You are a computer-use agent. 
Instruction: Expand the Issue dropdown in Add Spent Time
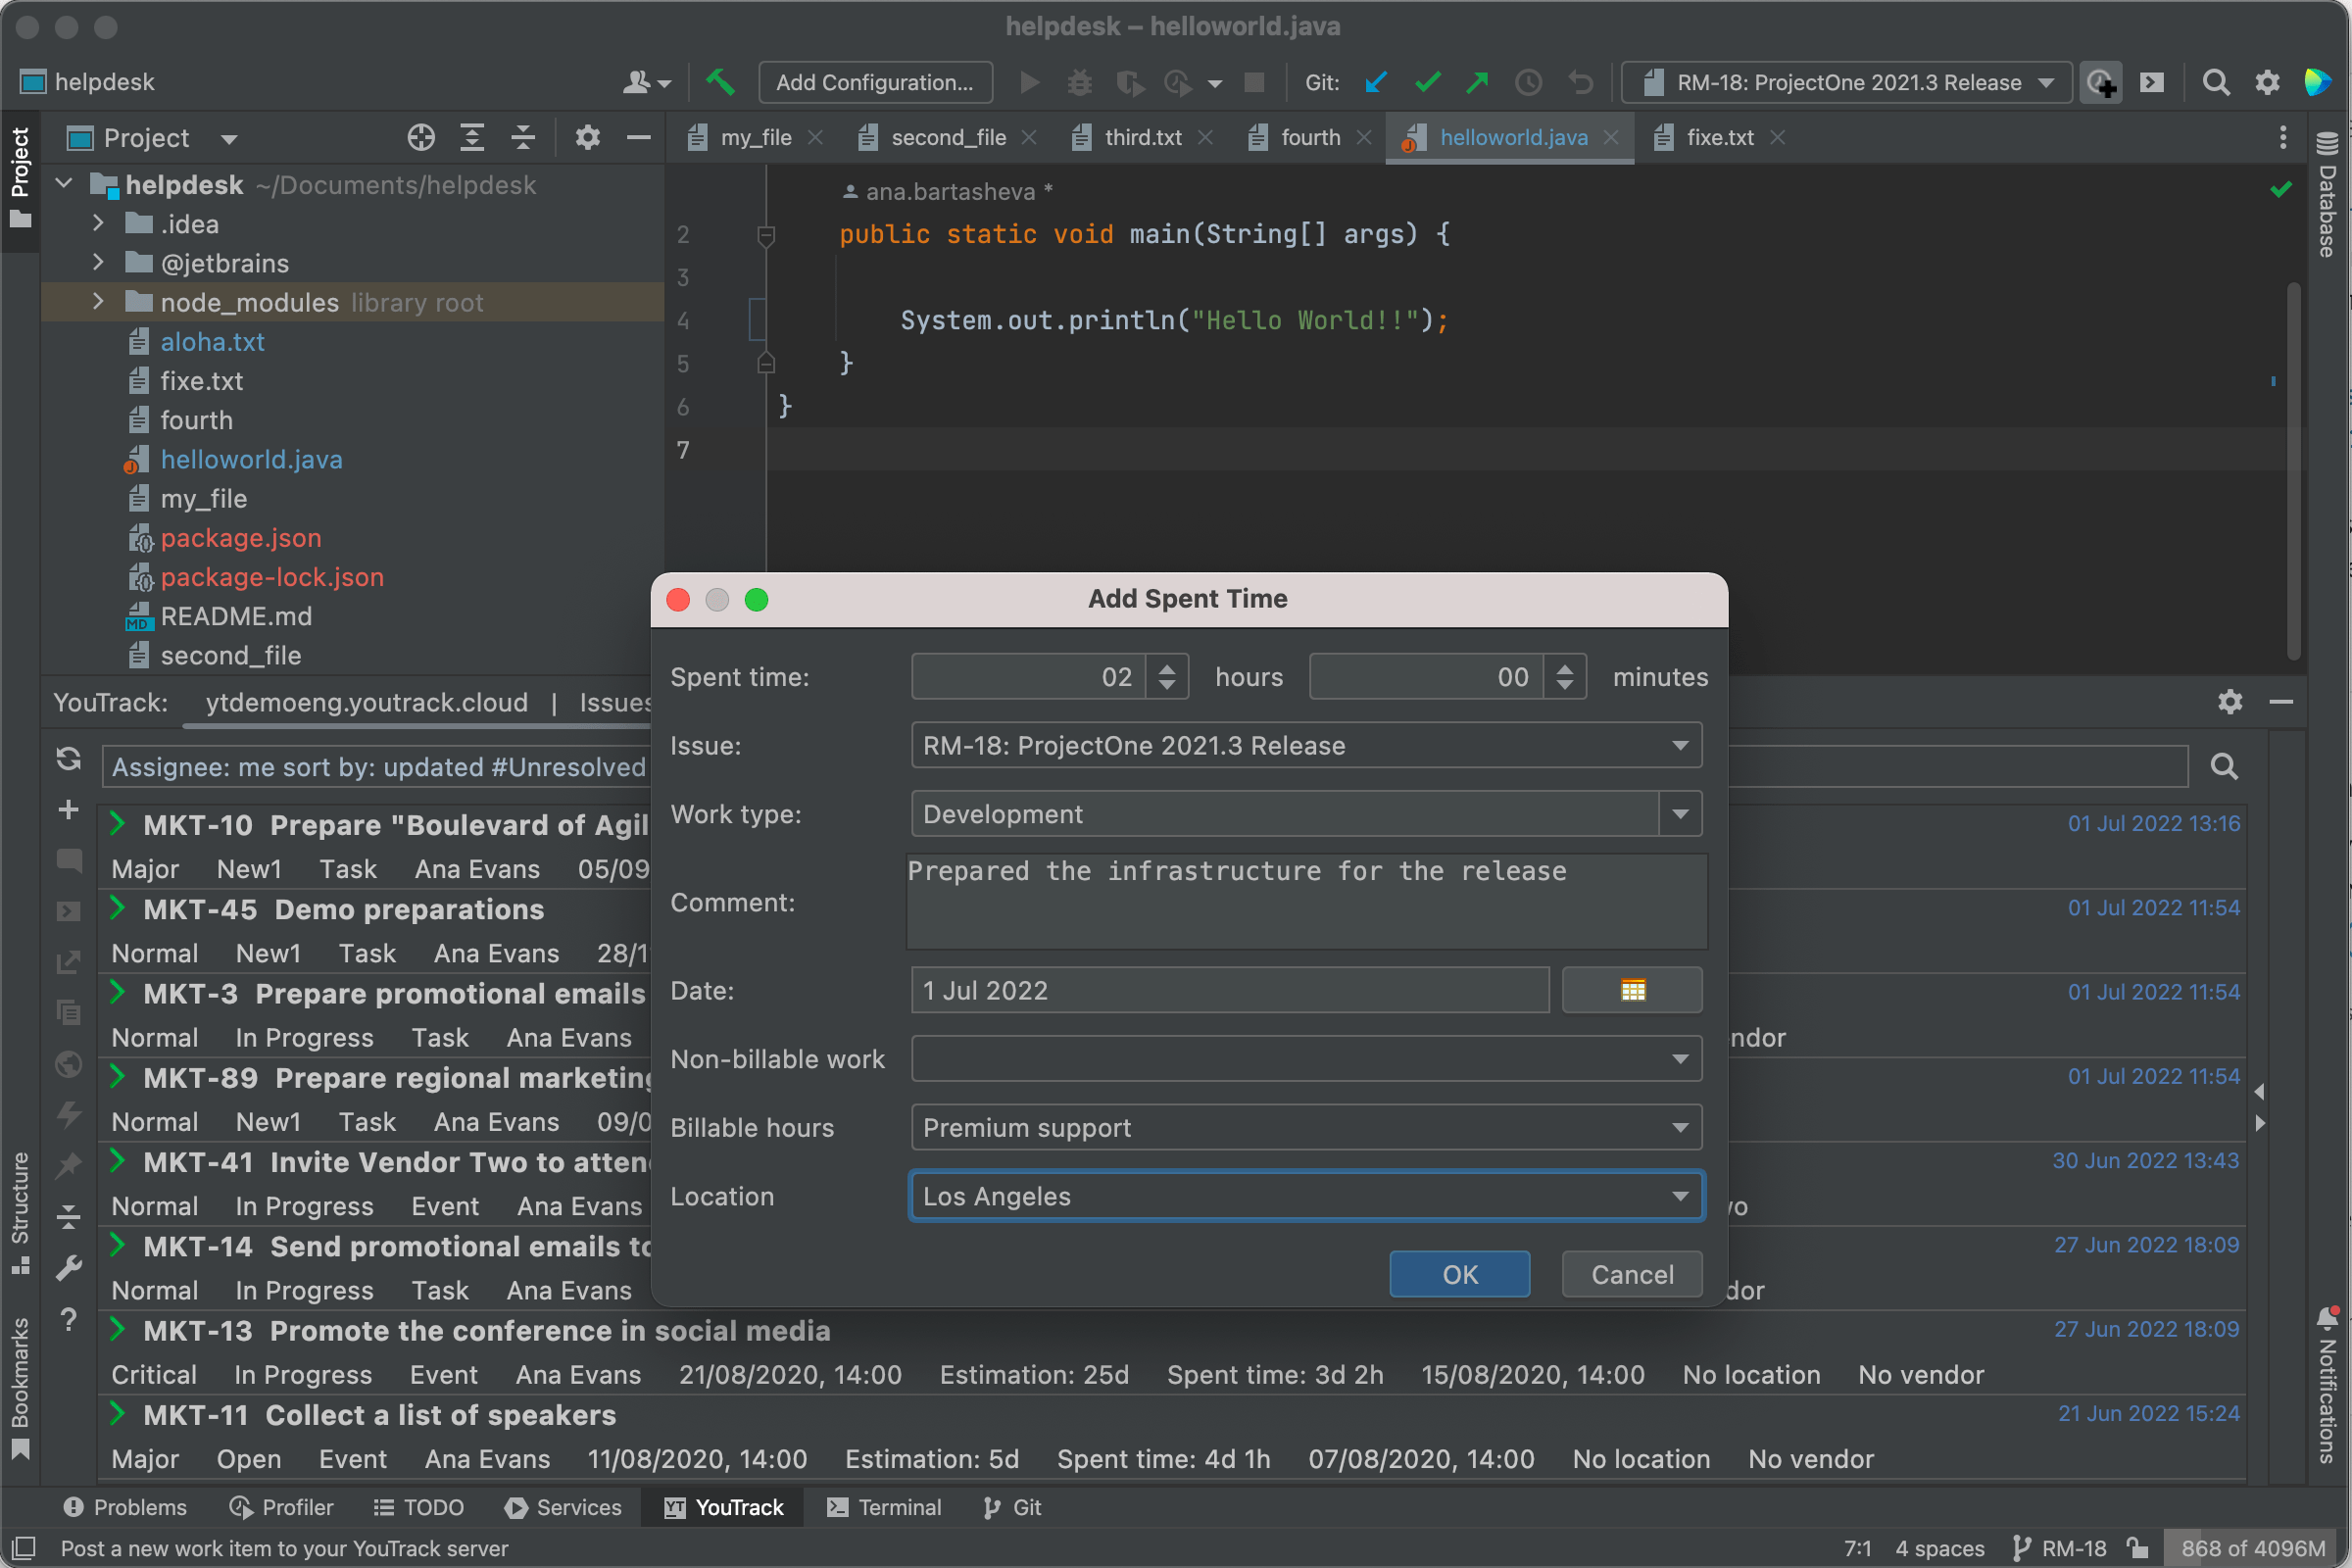tap(1677, 744)
